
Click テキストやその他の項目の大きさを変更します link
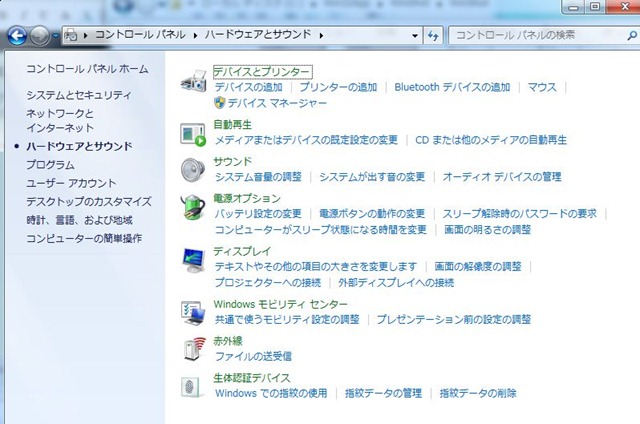point(316,267)
